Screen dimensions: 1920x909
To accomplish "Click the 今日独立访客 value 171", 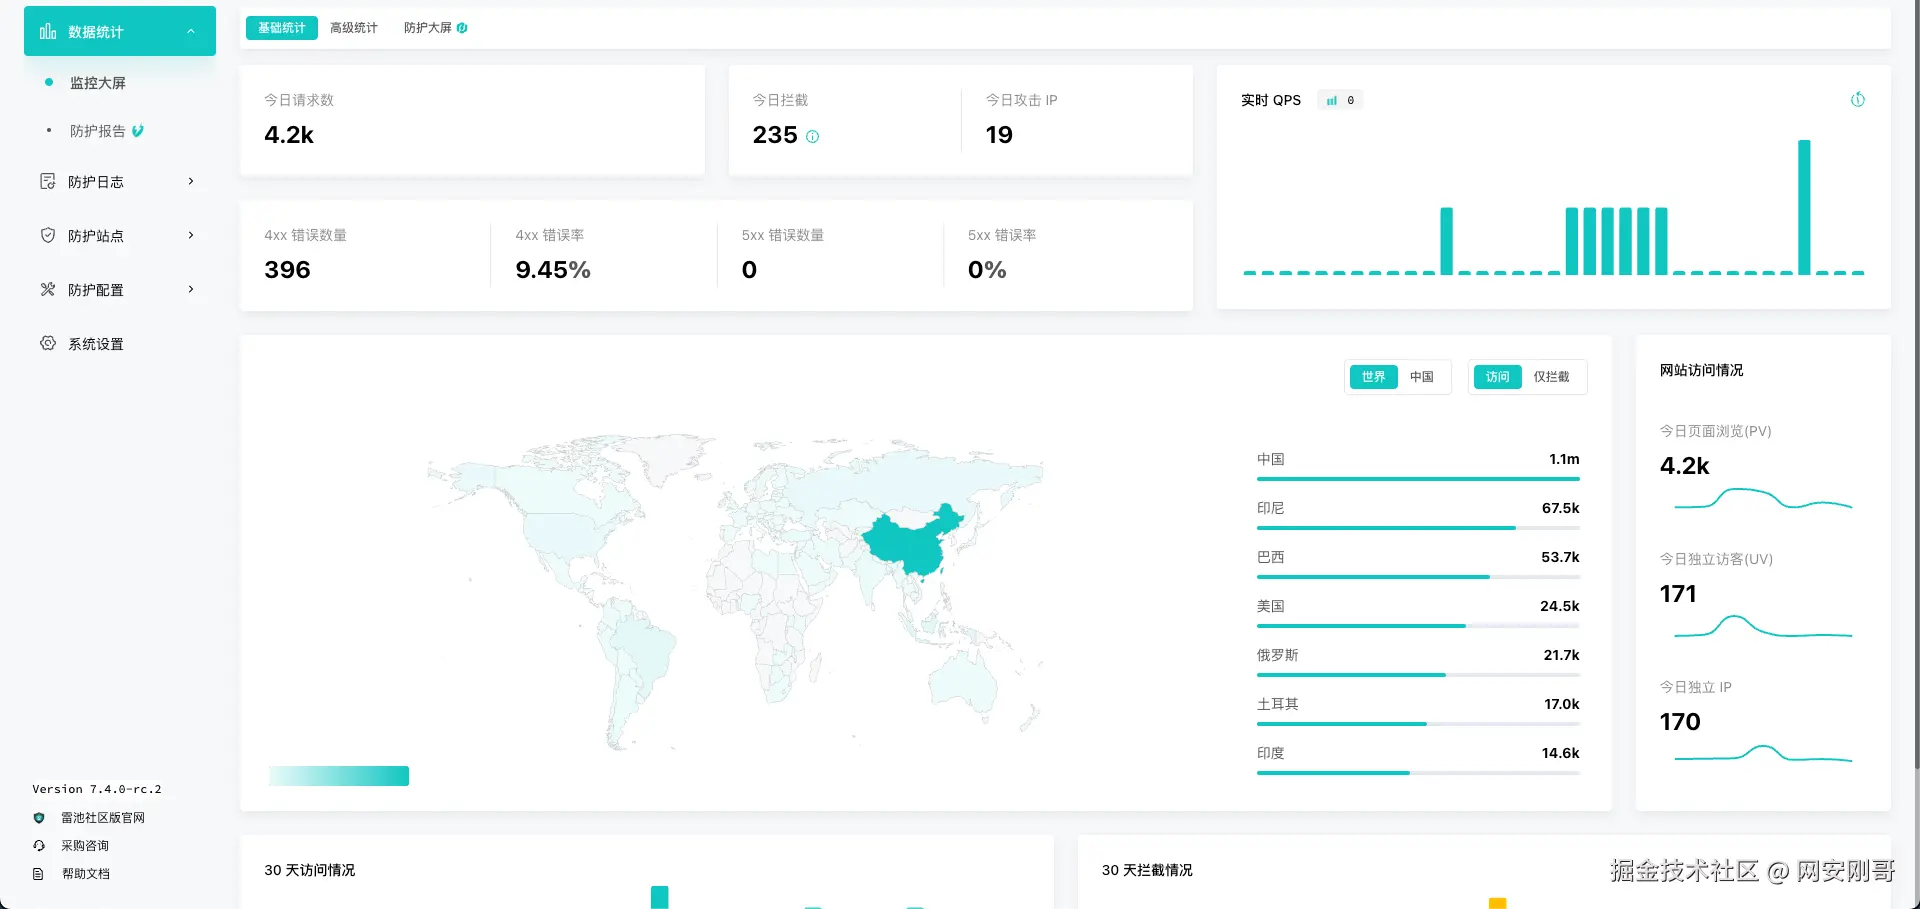I will [x=1678, y=594].
